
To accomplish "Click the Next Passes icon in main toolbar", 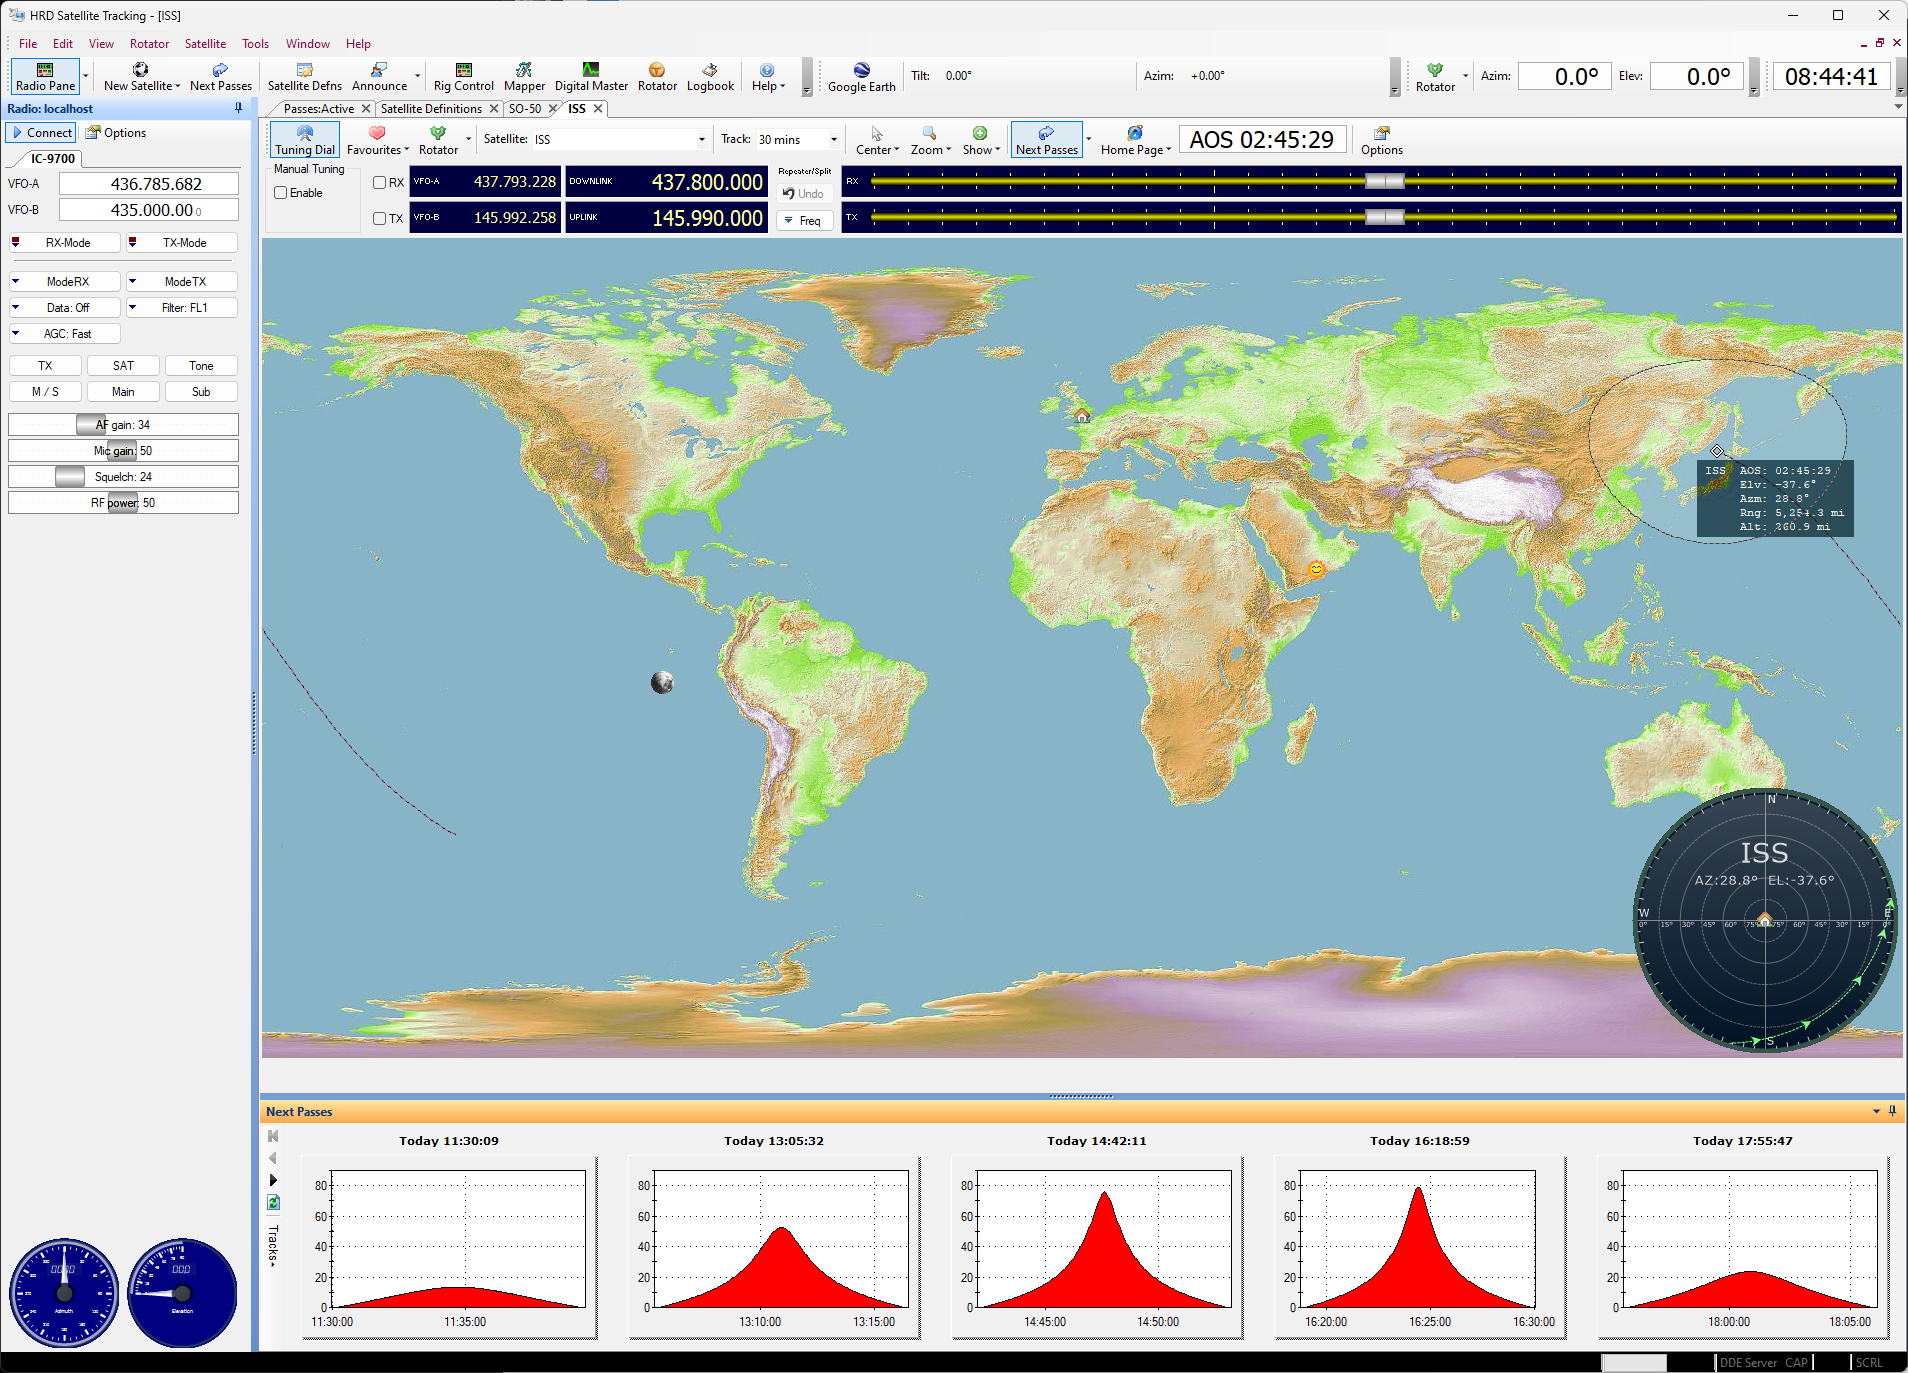I will [x=220, y=76].
